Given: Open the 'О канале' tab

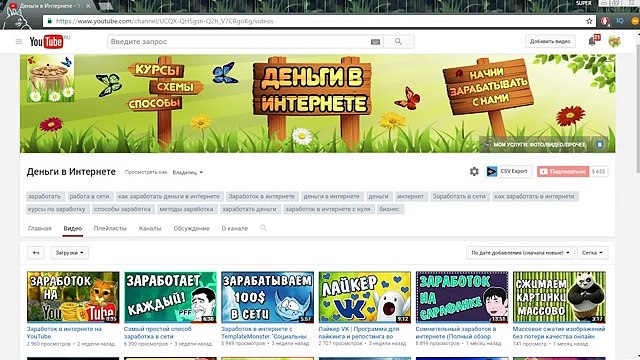Looking at the screenshot, I should click(235, 228).
